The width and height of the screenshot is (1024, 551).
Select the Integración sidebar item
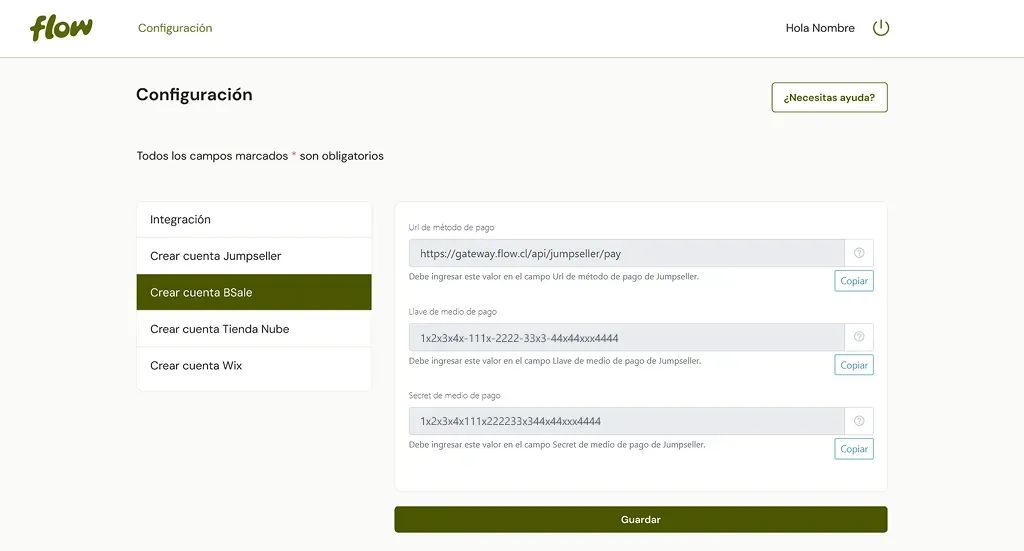(x=254, y=219)
